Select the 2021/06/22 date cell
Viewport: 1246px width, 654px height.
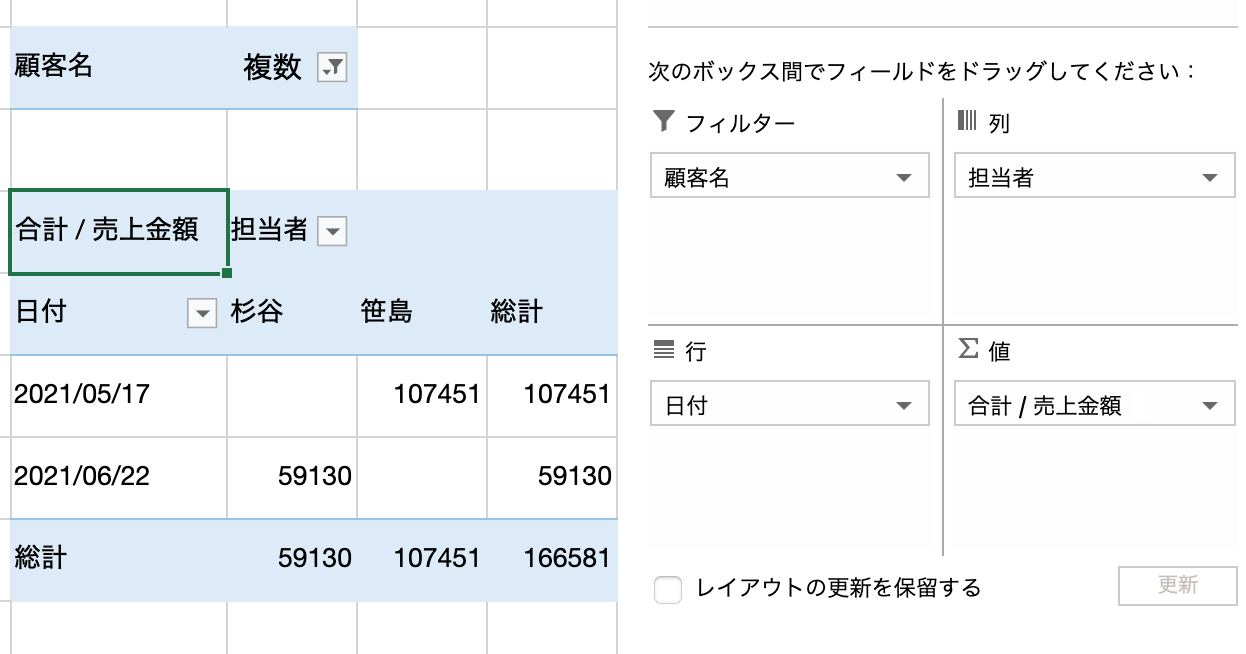click(x=118, y=477)
